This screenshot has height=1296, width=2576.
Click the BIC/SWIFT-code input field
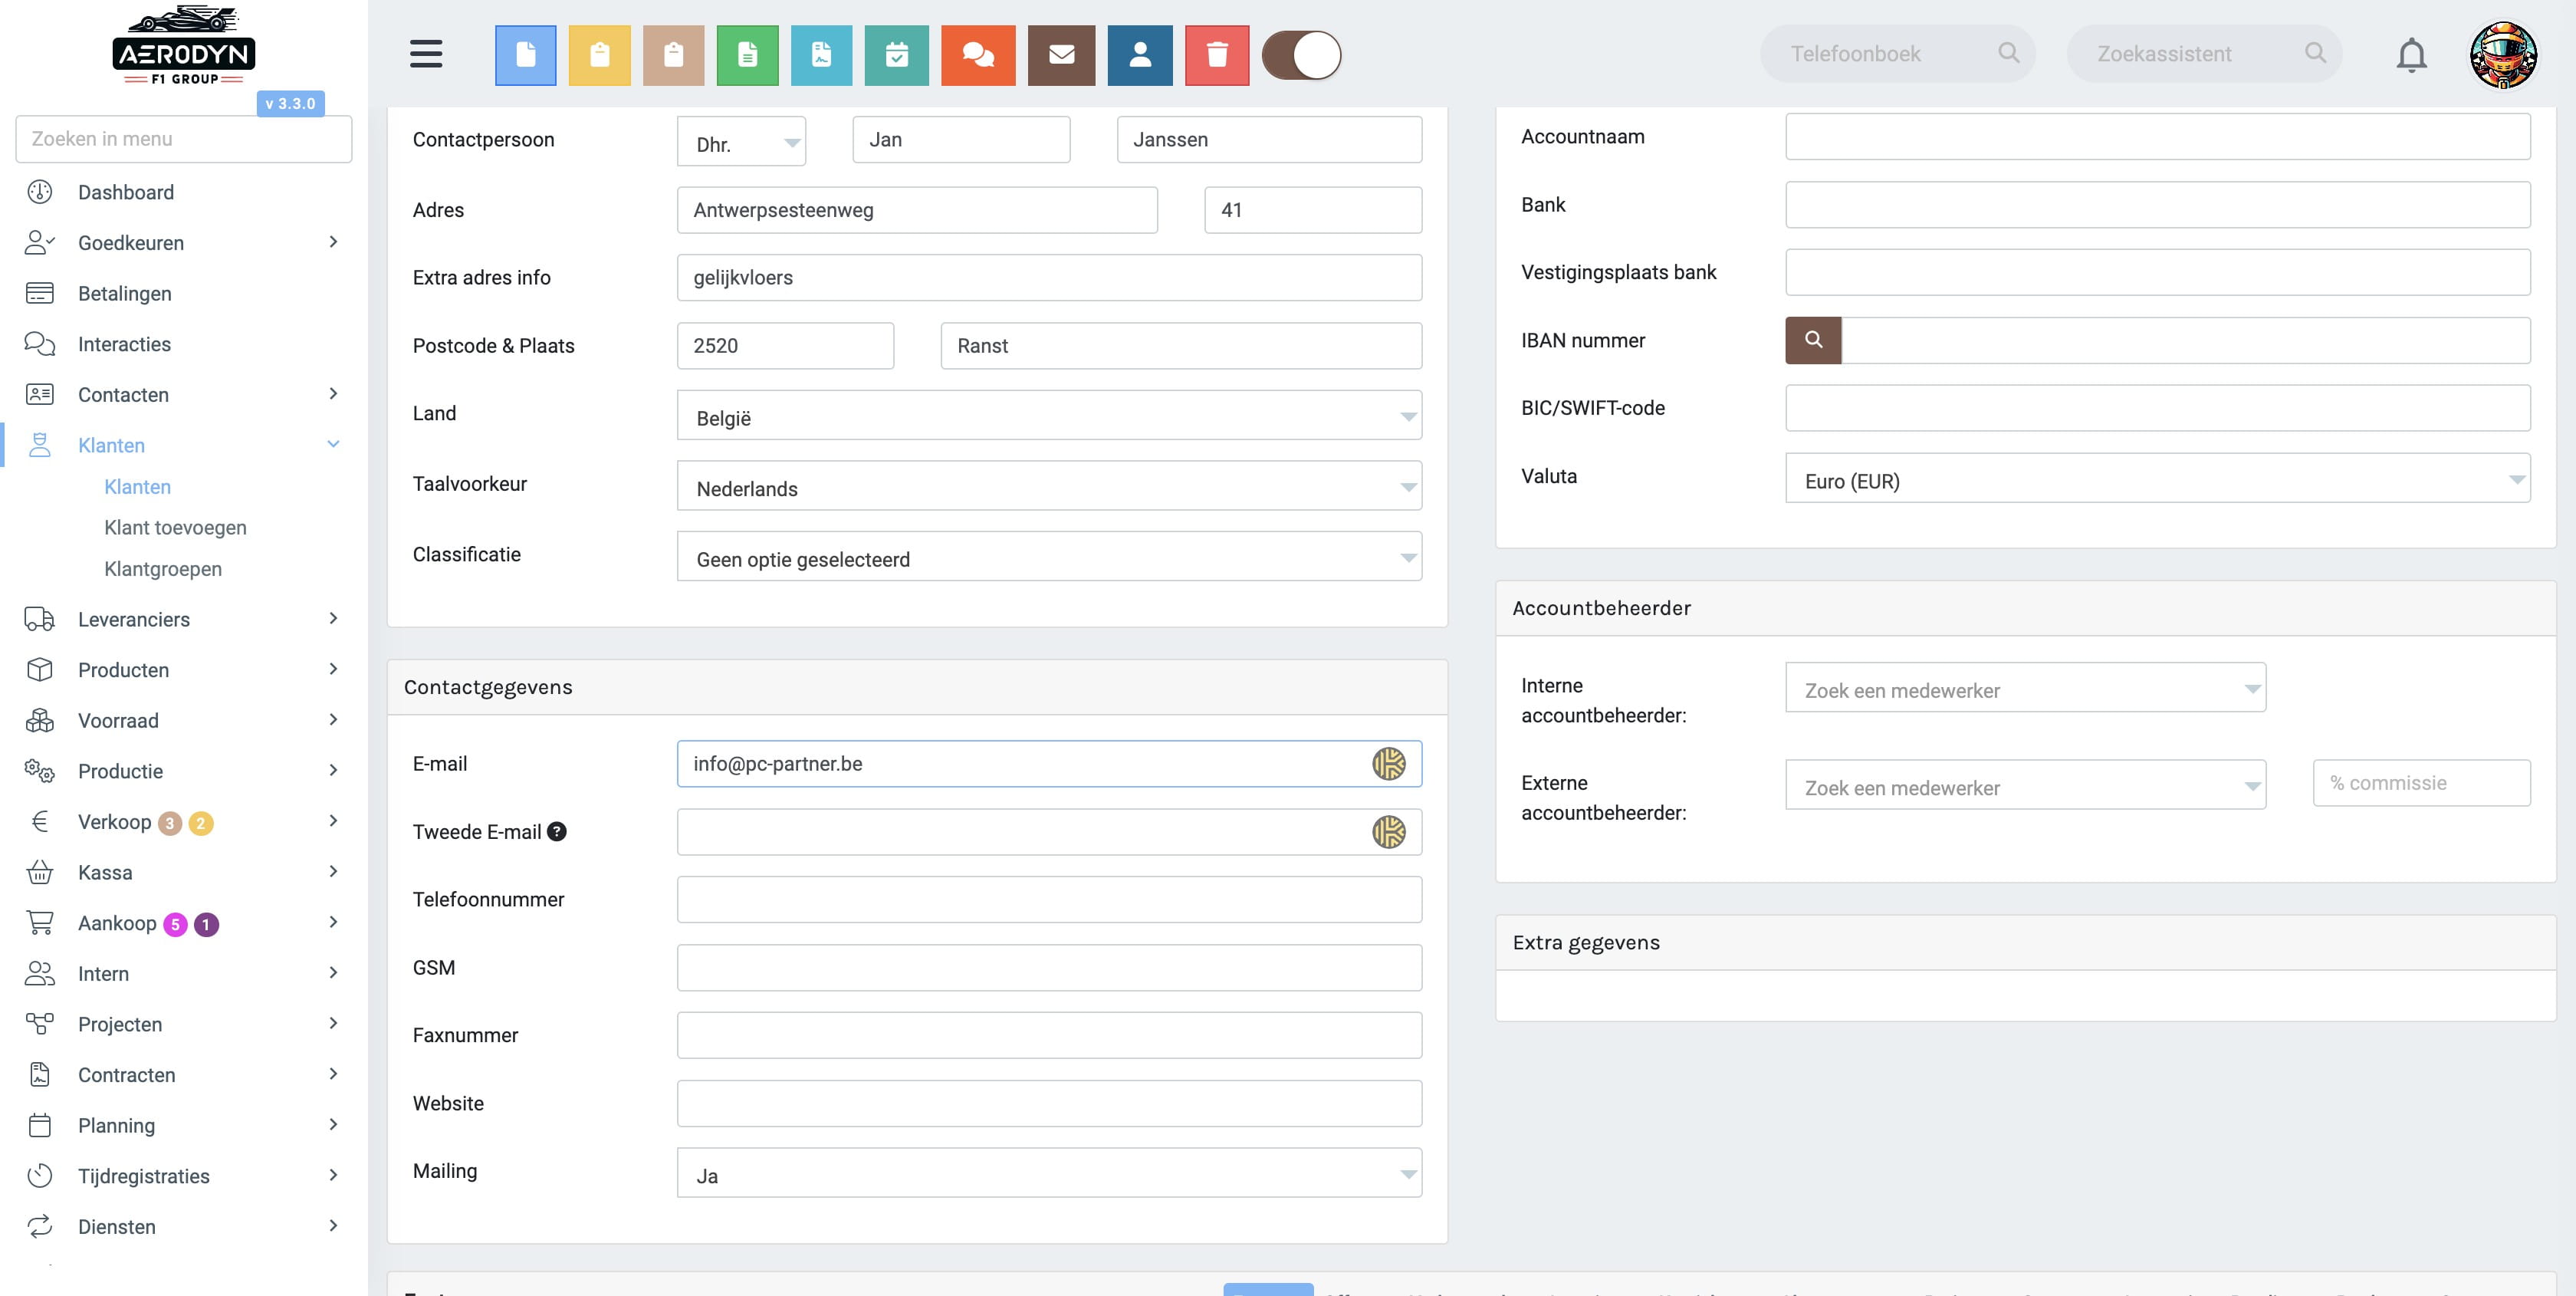click(x=2158, y=408)
